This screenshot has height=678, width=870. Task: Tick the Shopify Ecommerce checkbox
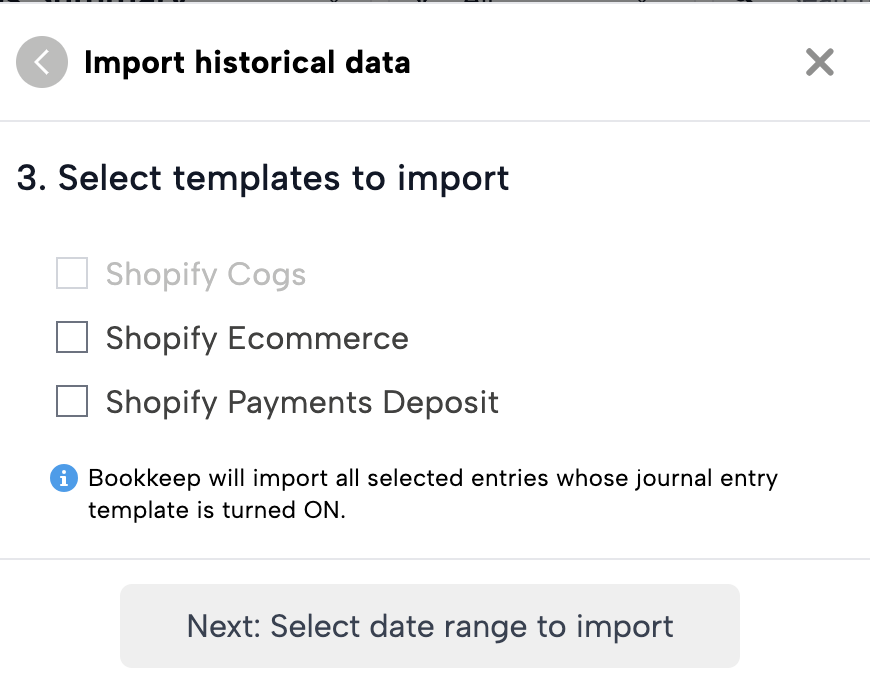pos(72,338)
